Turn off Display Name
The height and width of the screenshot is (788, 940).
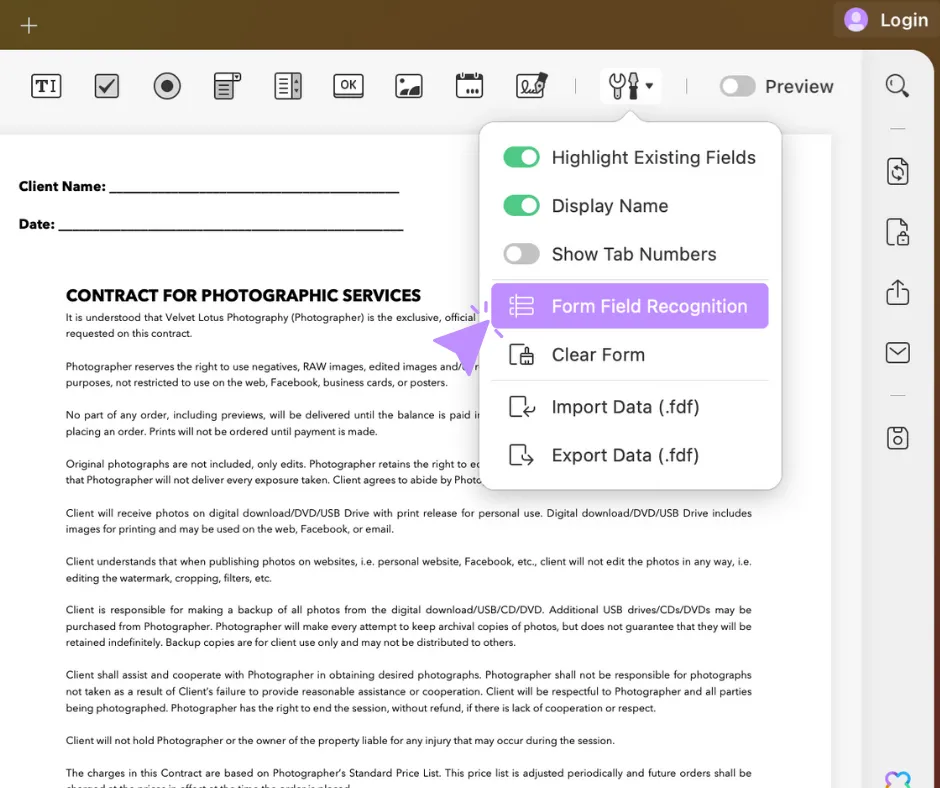coord(520,205)
